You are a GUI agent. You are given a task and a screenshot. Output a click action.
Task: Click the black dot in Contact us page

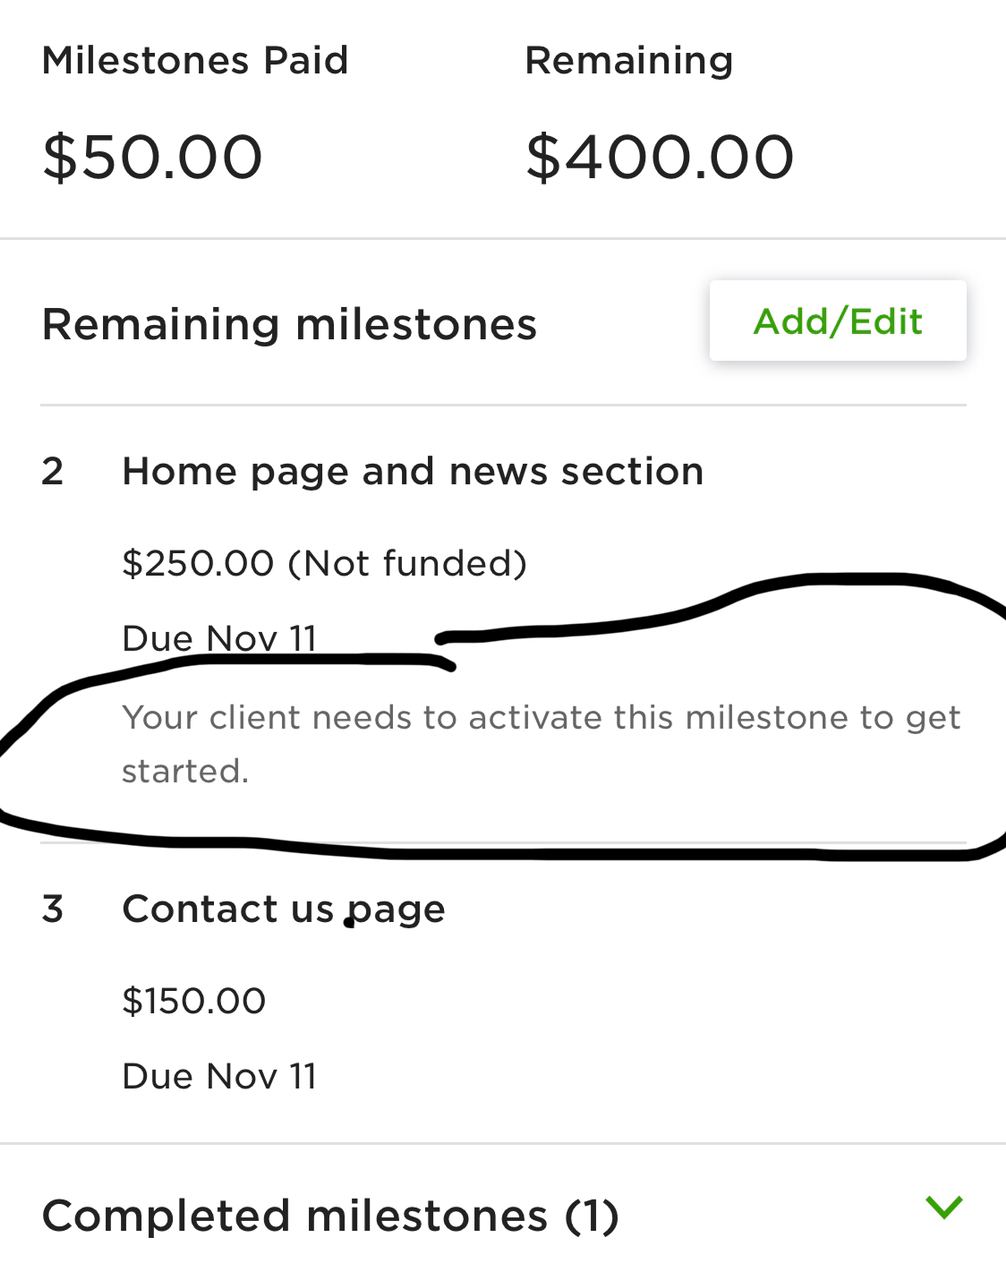pos(349,923)
